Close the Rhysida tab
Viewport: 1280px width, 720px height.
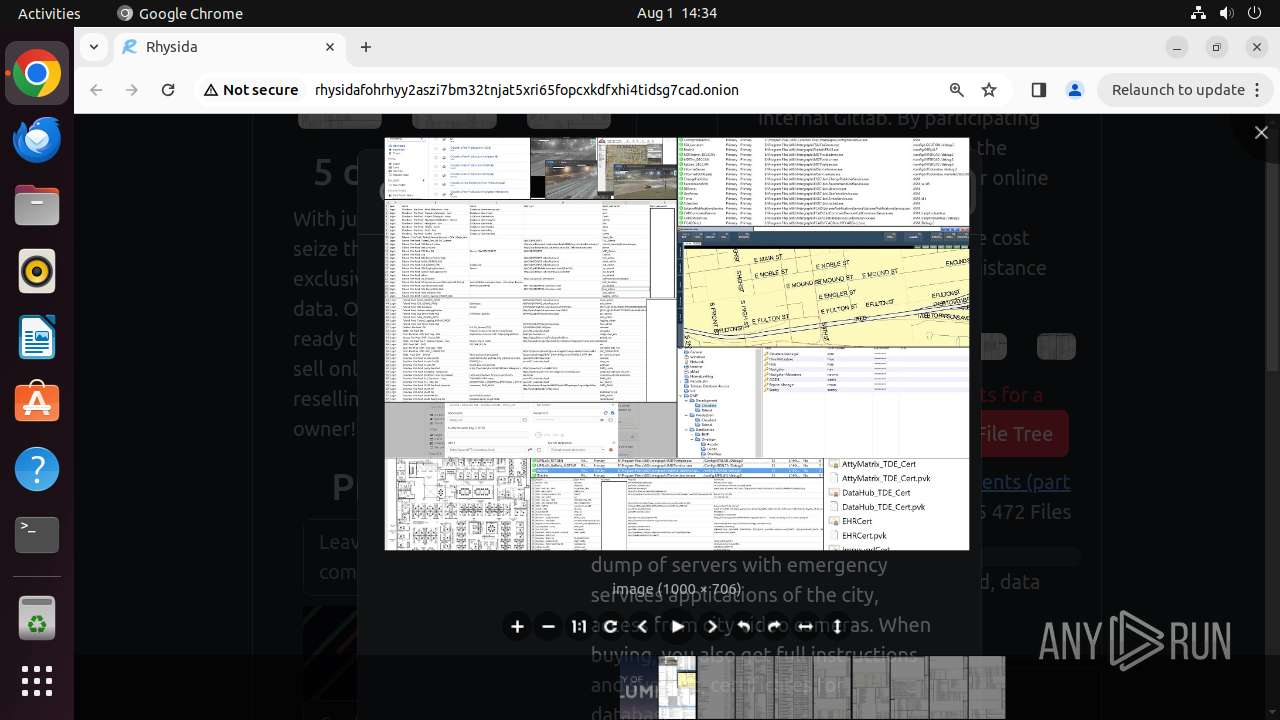(330, 47)
